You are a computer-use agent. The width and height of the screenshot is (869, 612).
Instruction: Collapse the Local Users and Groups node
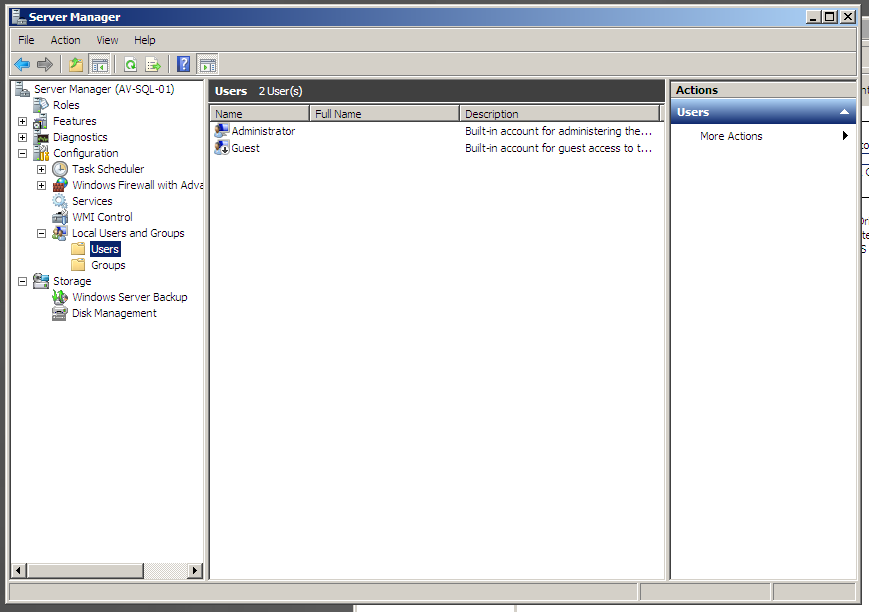pos(42,234)
